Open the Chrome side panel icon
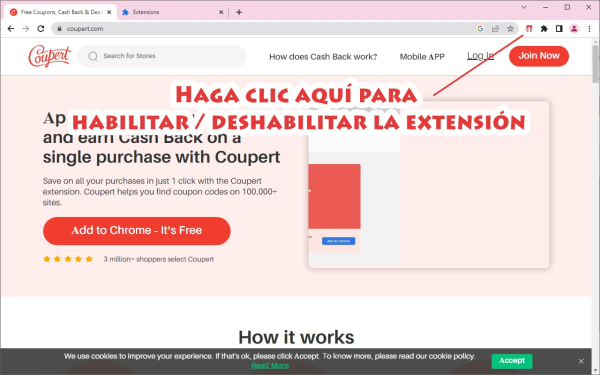This screenshot has height=375, width=600. pos(559,29)
